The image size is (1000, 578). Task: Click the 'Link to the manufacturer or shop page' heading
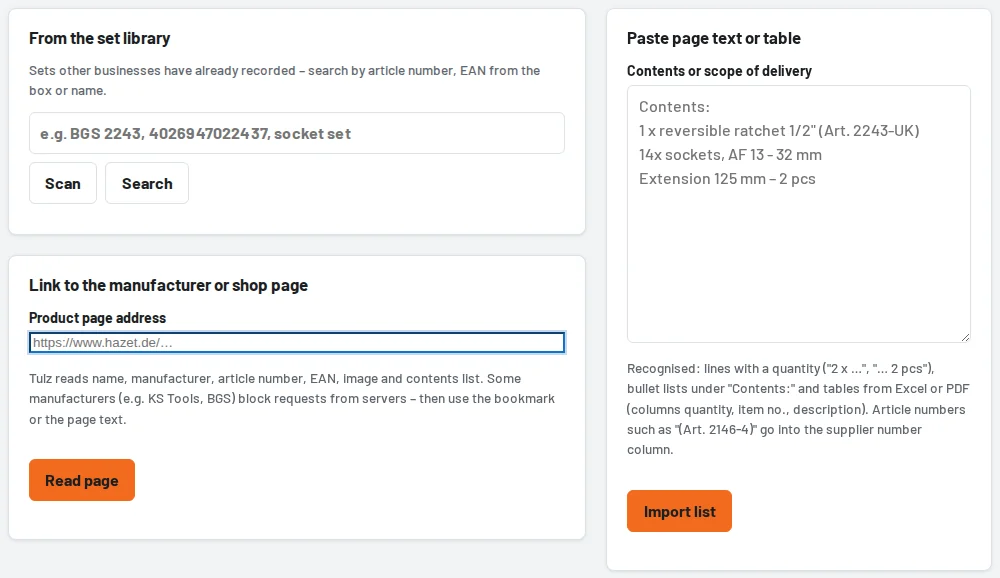pos(168,285)
